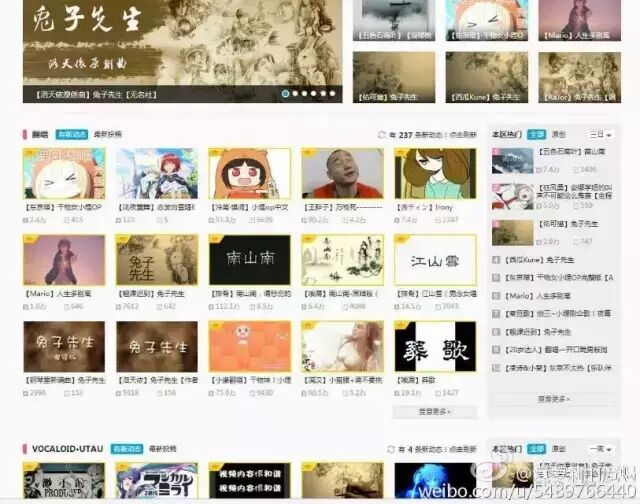This screenshot has height=504, width=640.
Task: Open the 【五色石南叶】 thumbnail beside the banner
Action: [x=394, y=20]
